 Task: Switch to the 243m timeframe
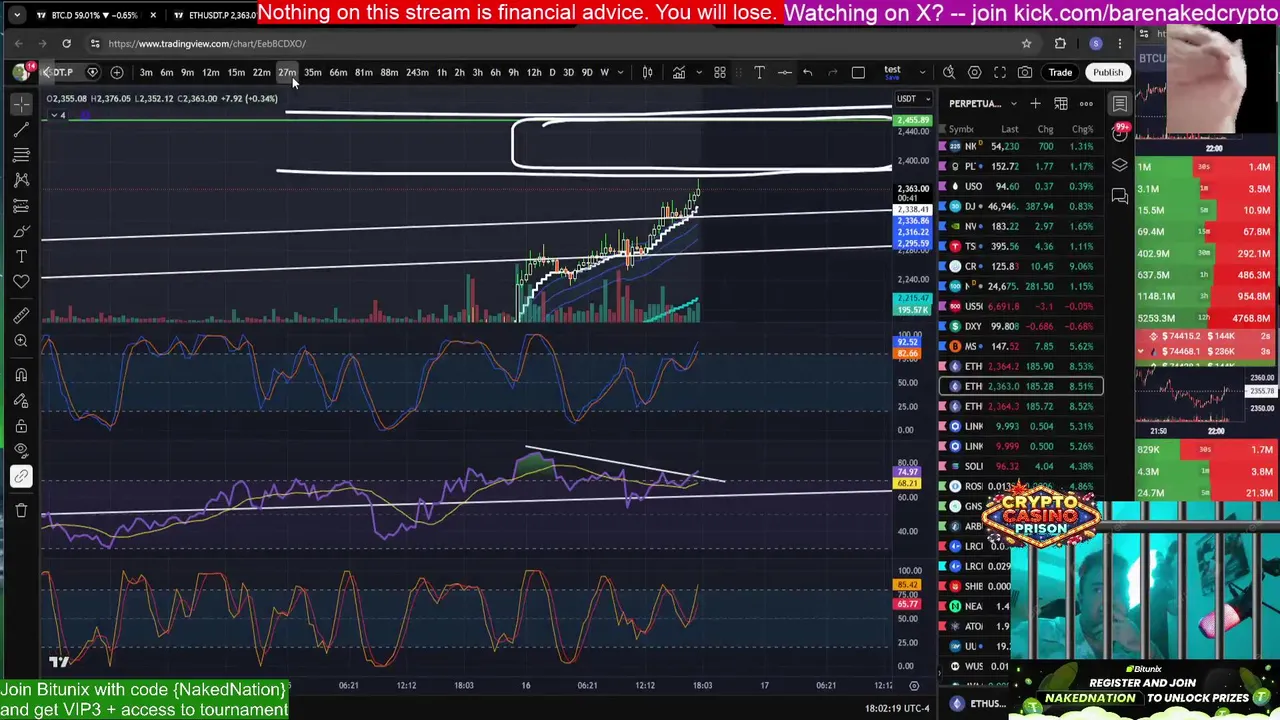coord(417,72)
